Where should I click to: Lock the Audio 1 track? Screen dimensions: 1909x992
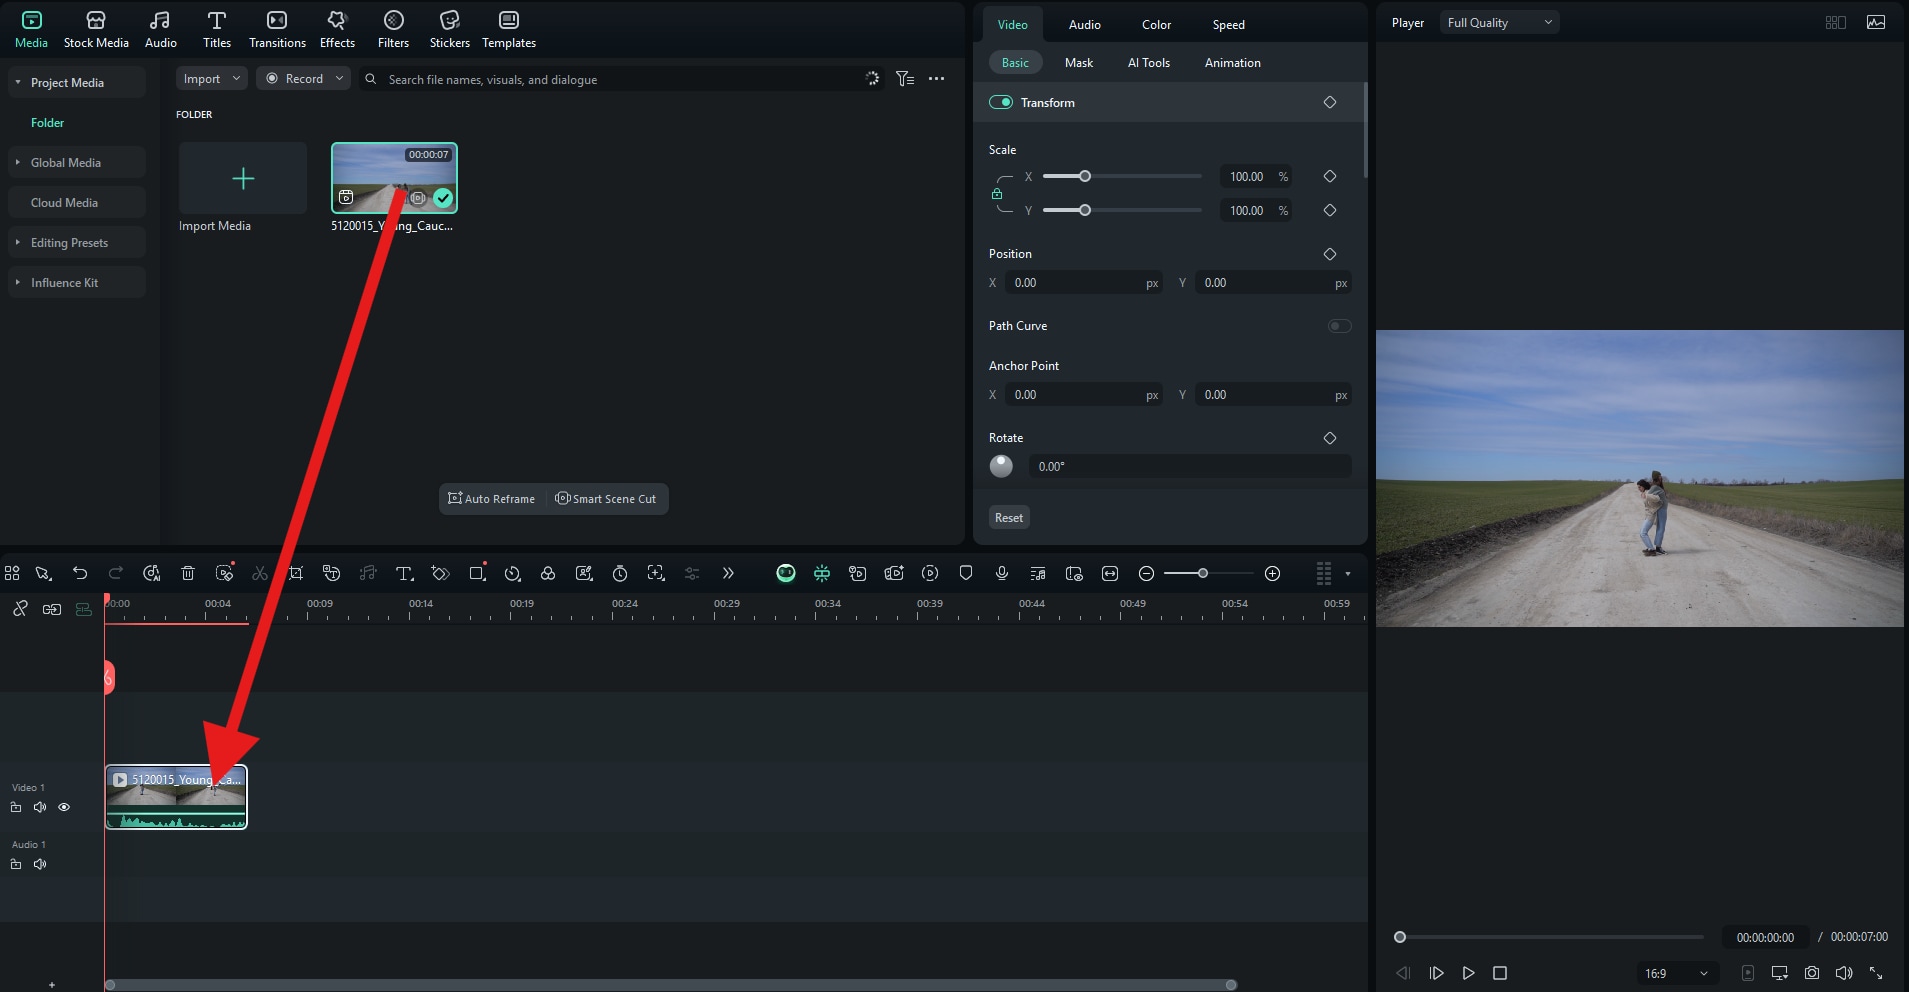click(x=16, y=864)
